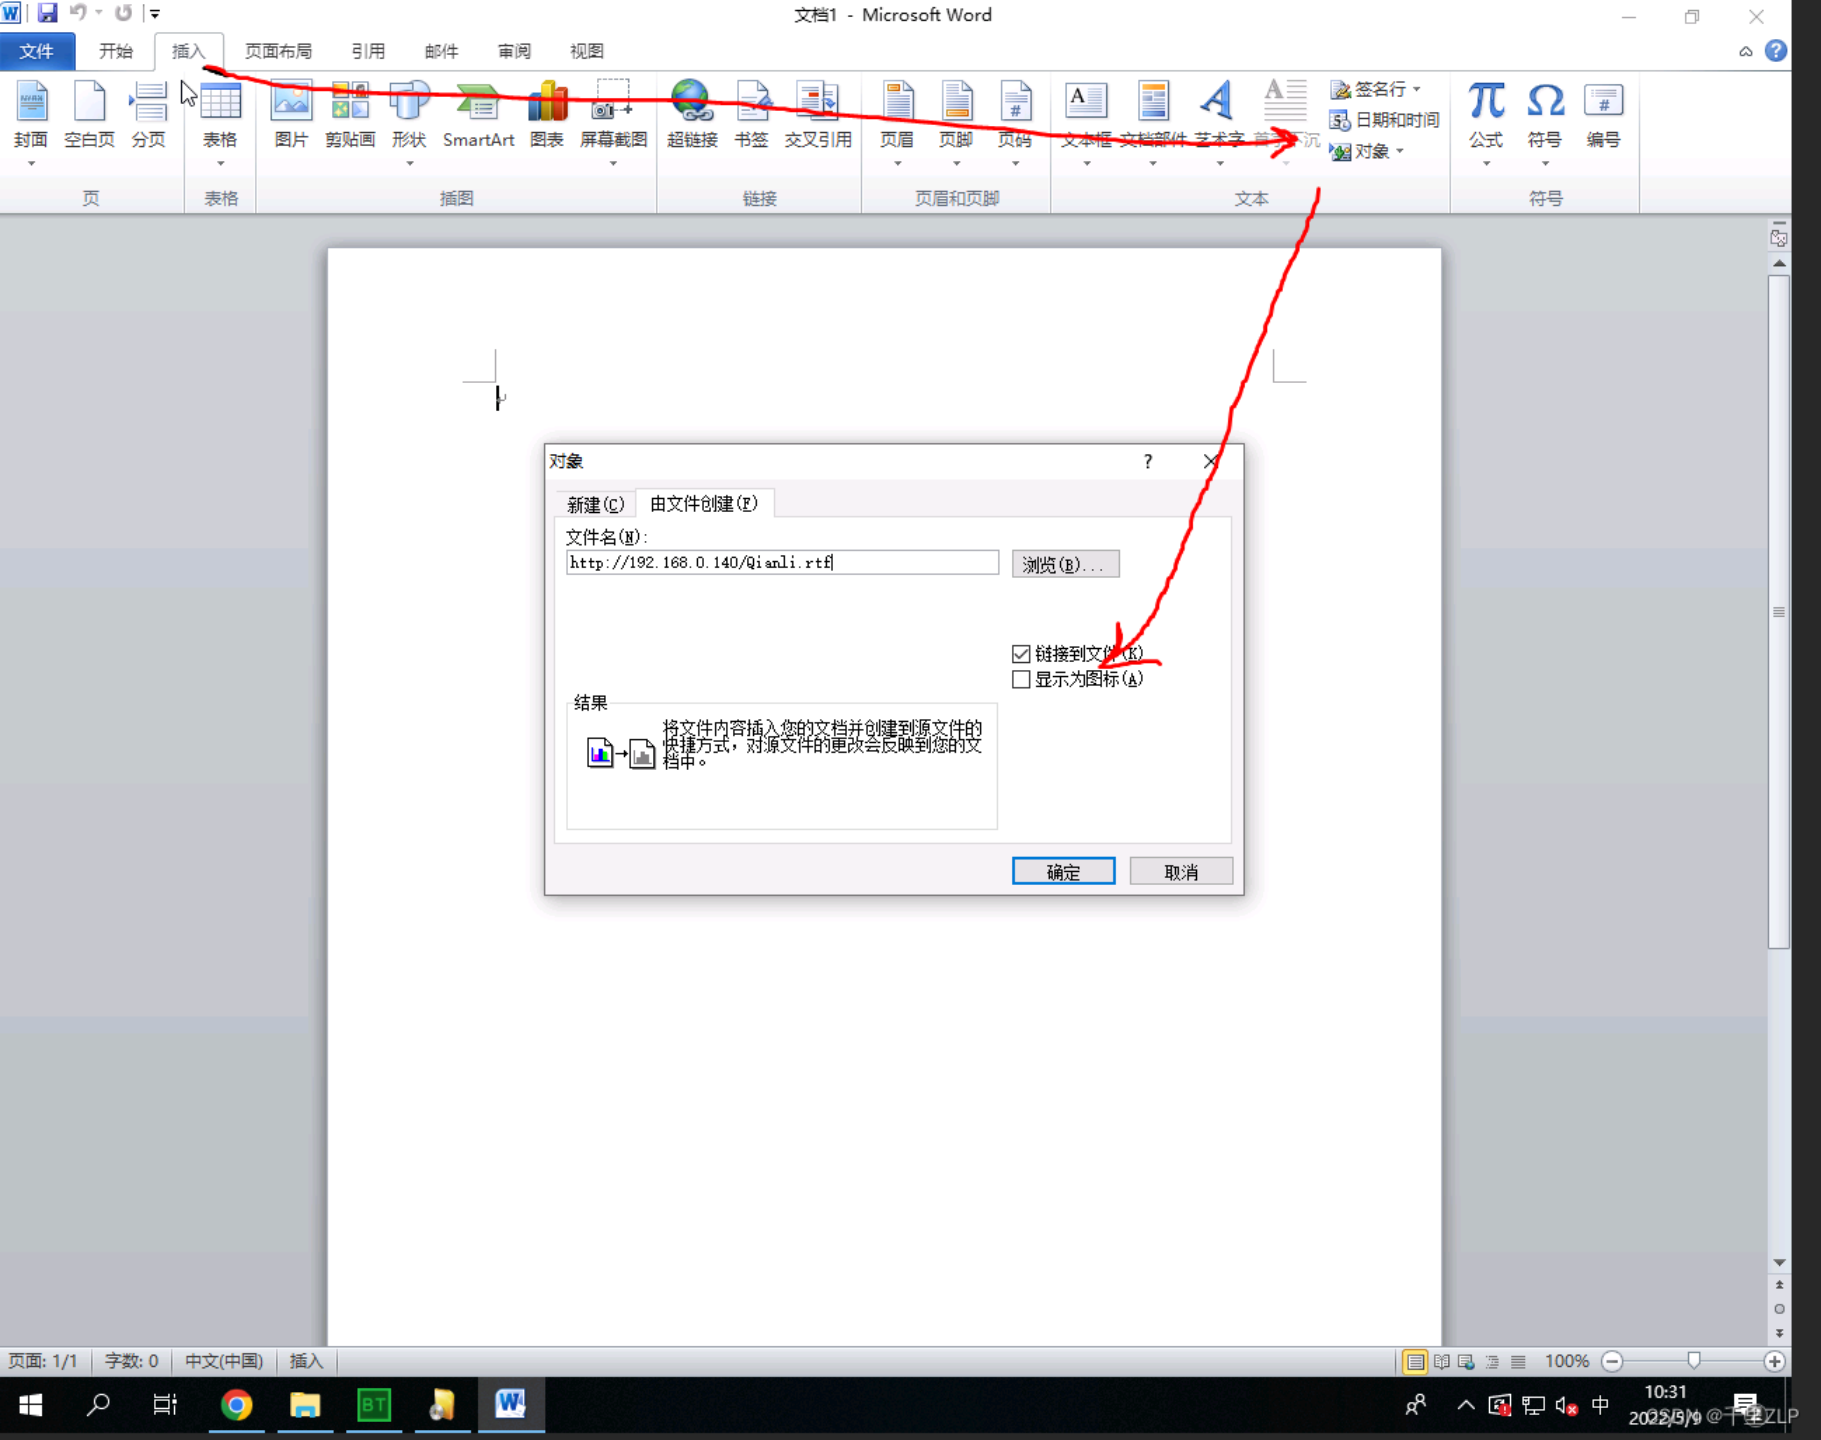The height and width of the screenshot is (1440, 1821).
Task: Insert date and time (日期和时间)
Action: 1384,120
